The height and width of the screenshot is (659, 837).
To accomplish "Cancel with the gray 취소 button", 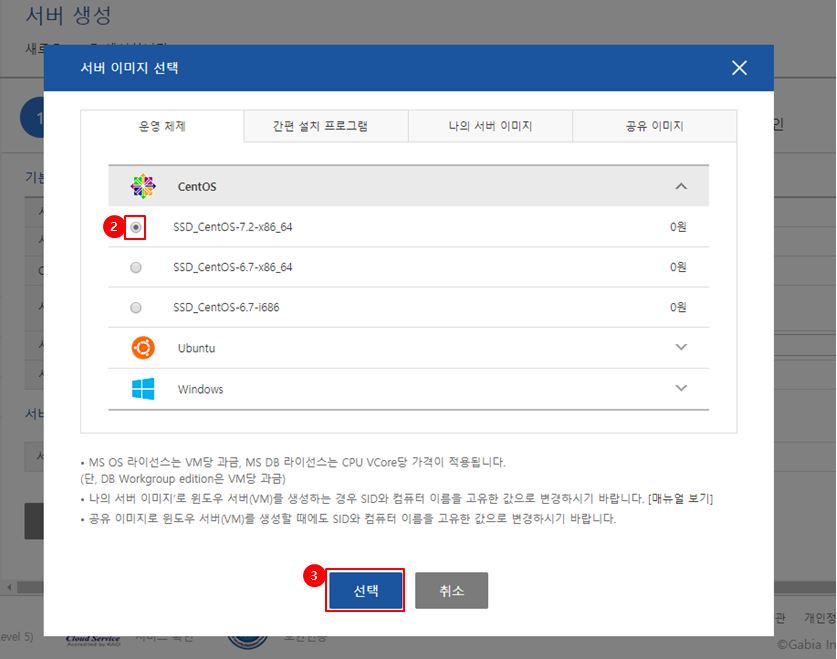I will coord(452,590).
